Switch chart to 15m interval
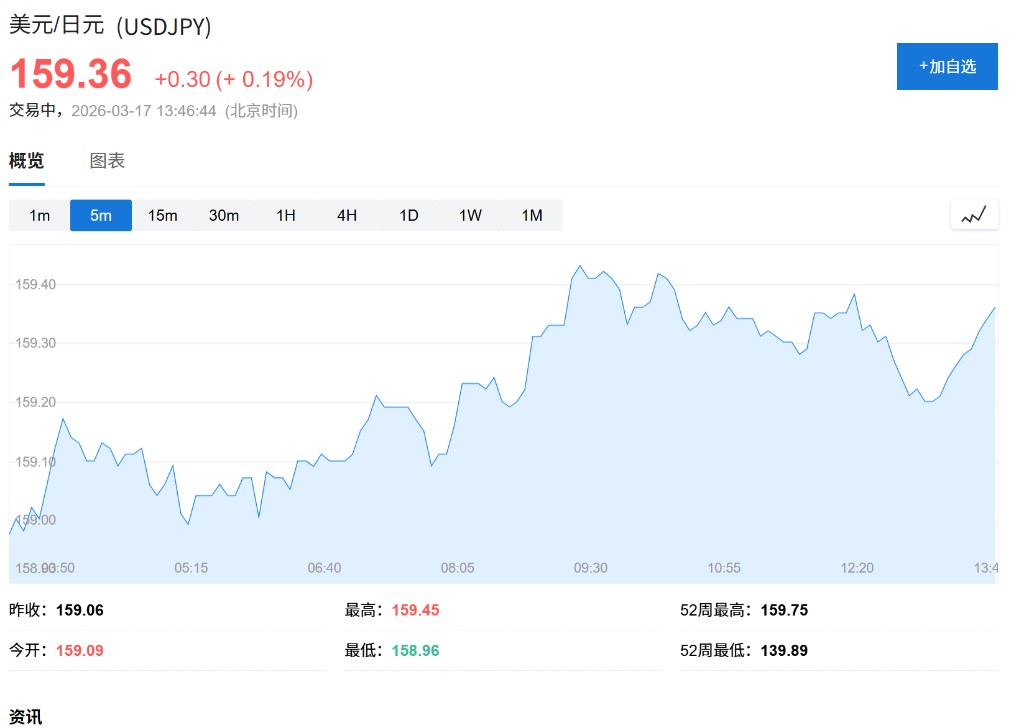Viewport: 1024px width, 728px height. pyautogui.click(x=162, y=215)
